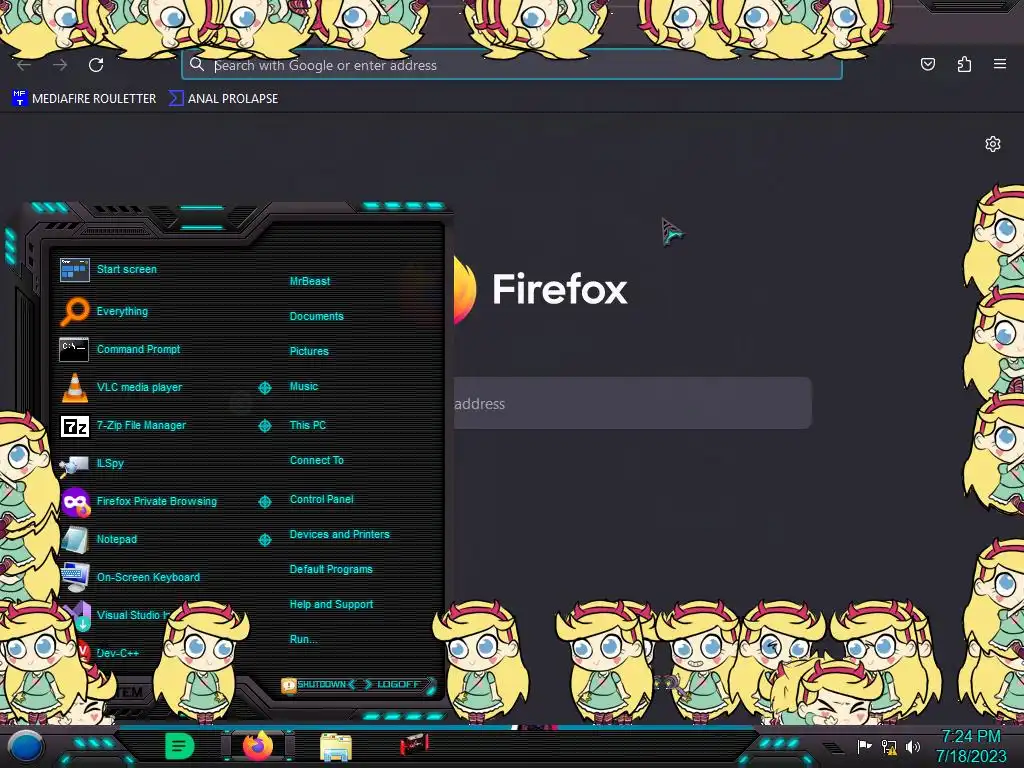This screenshot has width=1024, height=768.
Task: Click the ILSpy icon
Action: [74, 465]
